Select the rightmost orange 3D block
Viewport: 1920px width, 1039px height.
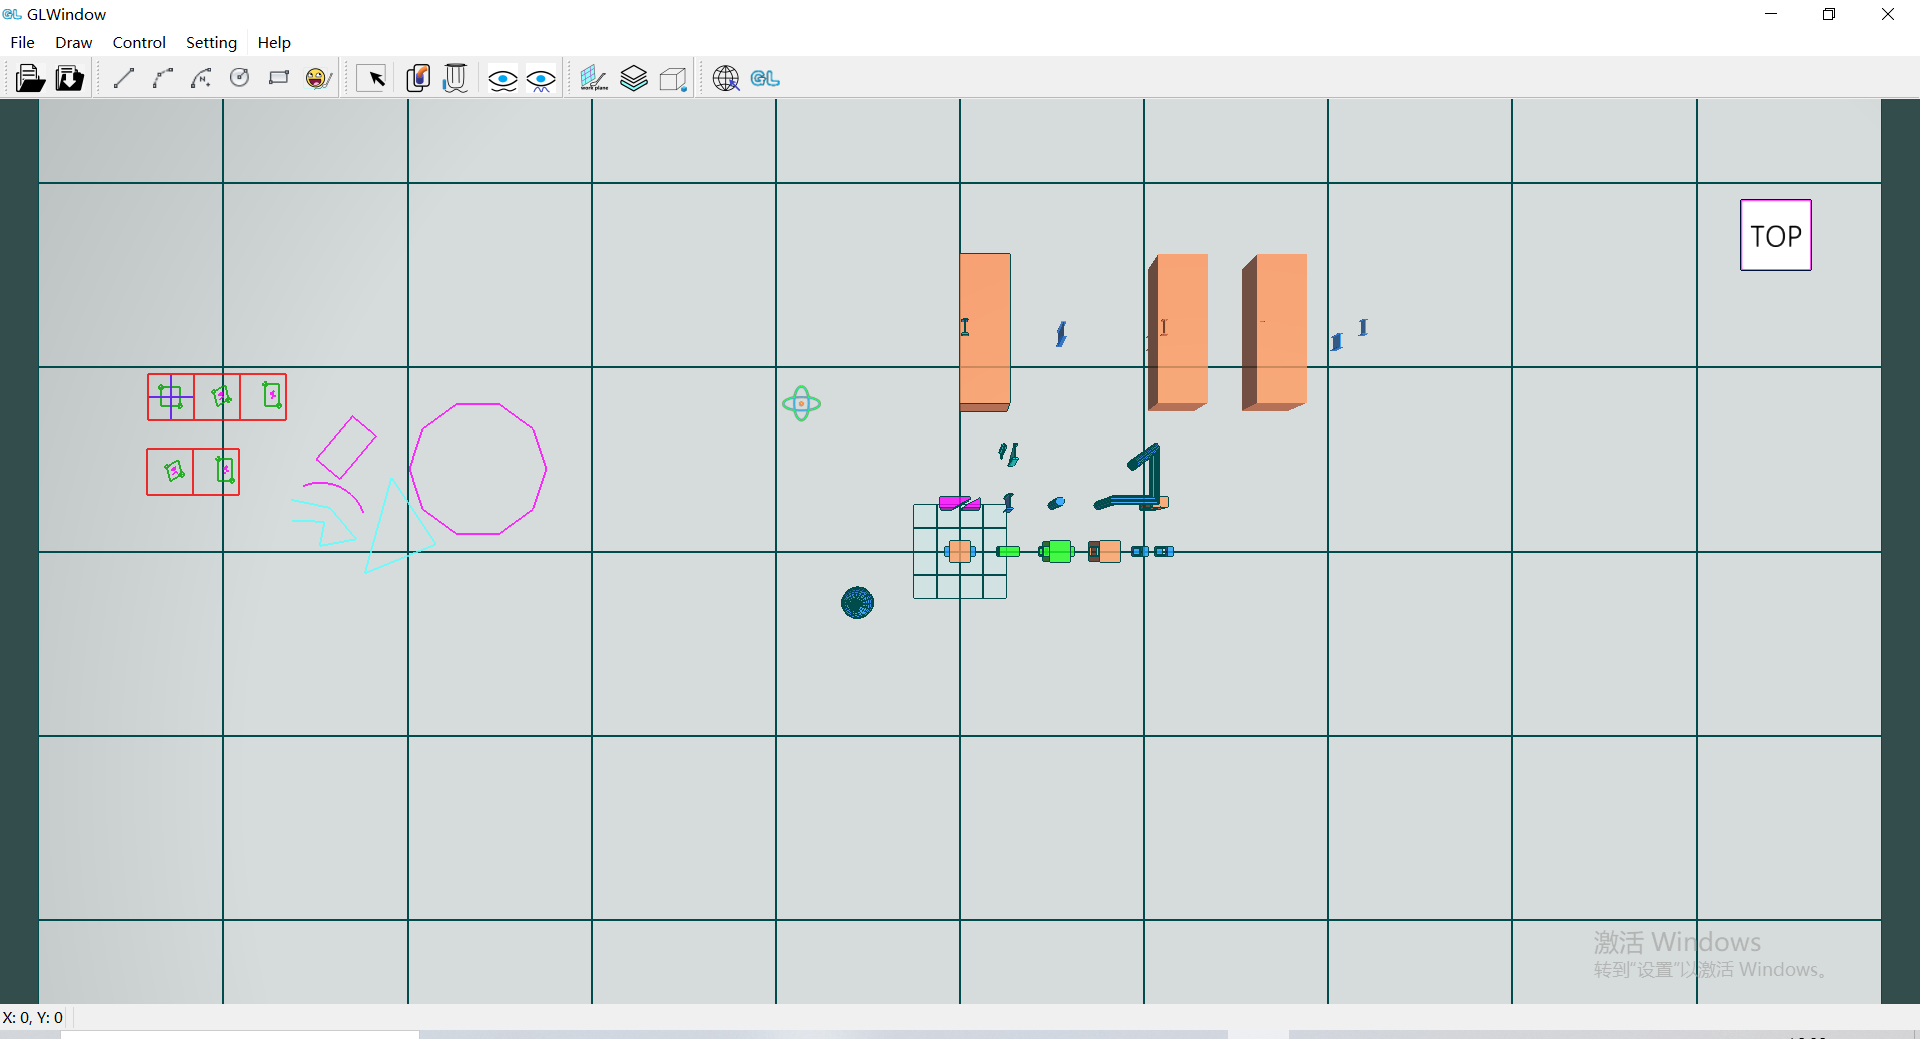pos(1274,332)
